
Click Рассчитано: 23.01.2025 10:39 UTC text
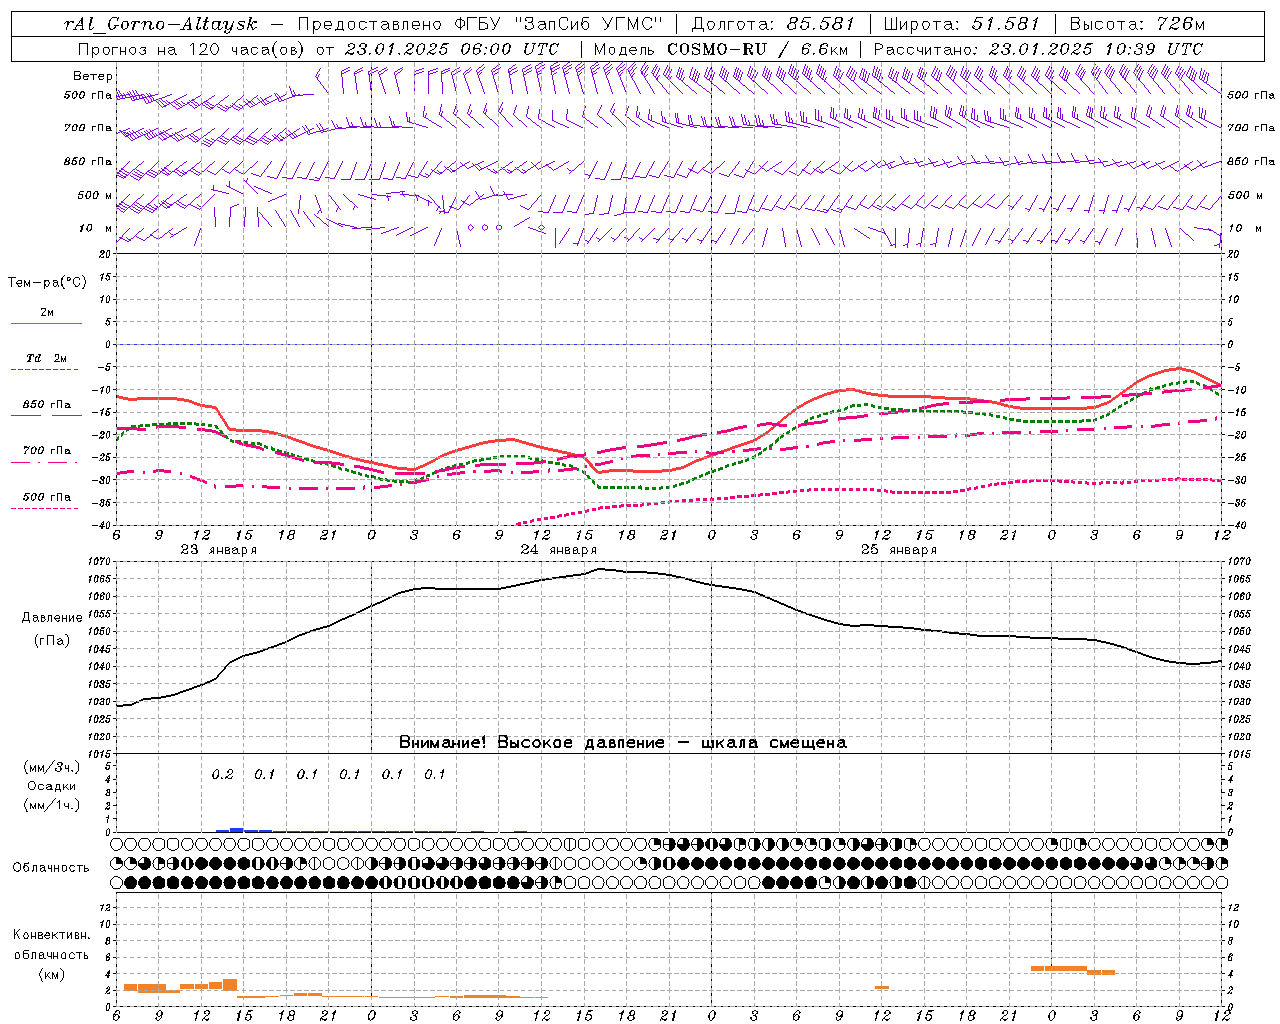tap(1038, 49)
